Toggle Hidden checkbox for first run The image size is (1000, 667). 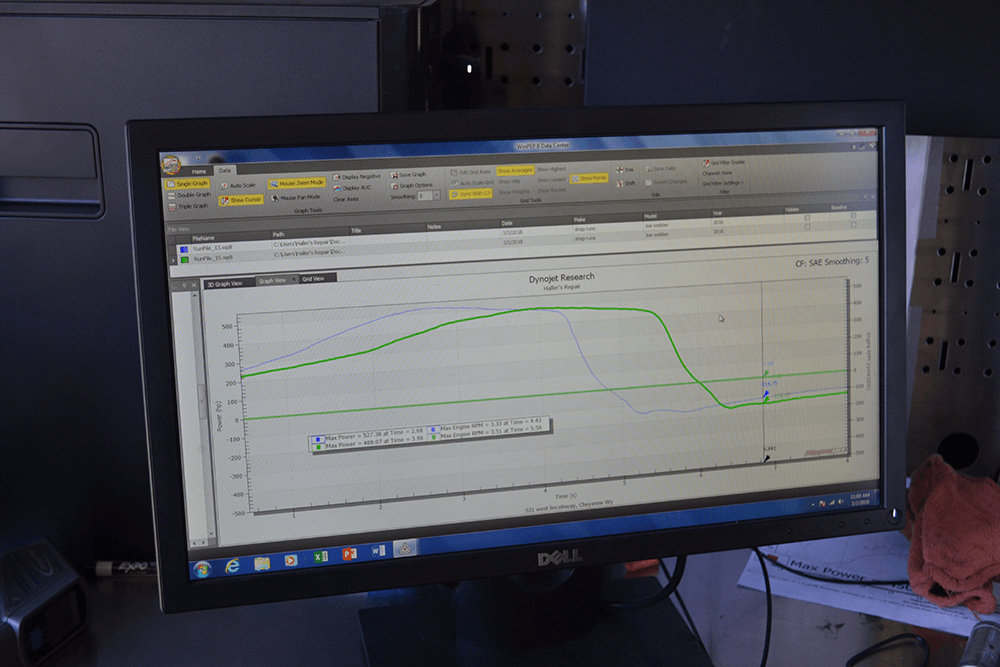pyautogui.click(x=807, y=218)
